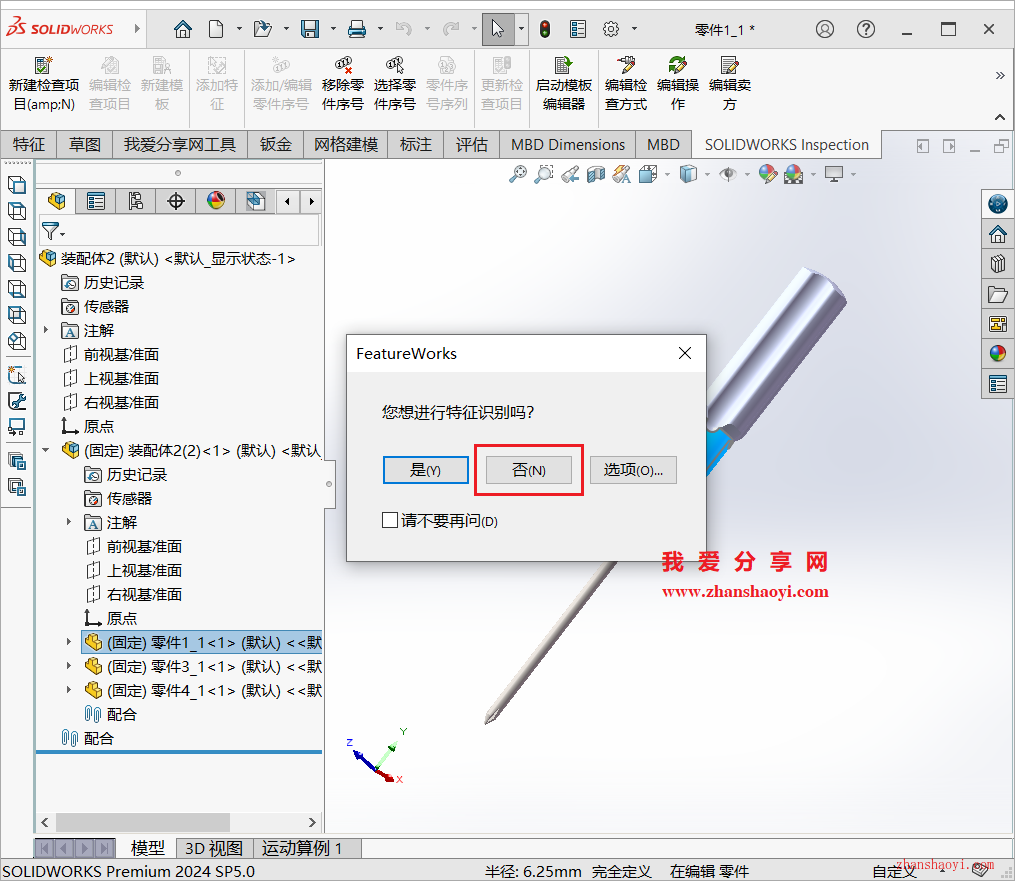
Task: Click Section View icon in view toolbar
Action: [x=596, y=174]
